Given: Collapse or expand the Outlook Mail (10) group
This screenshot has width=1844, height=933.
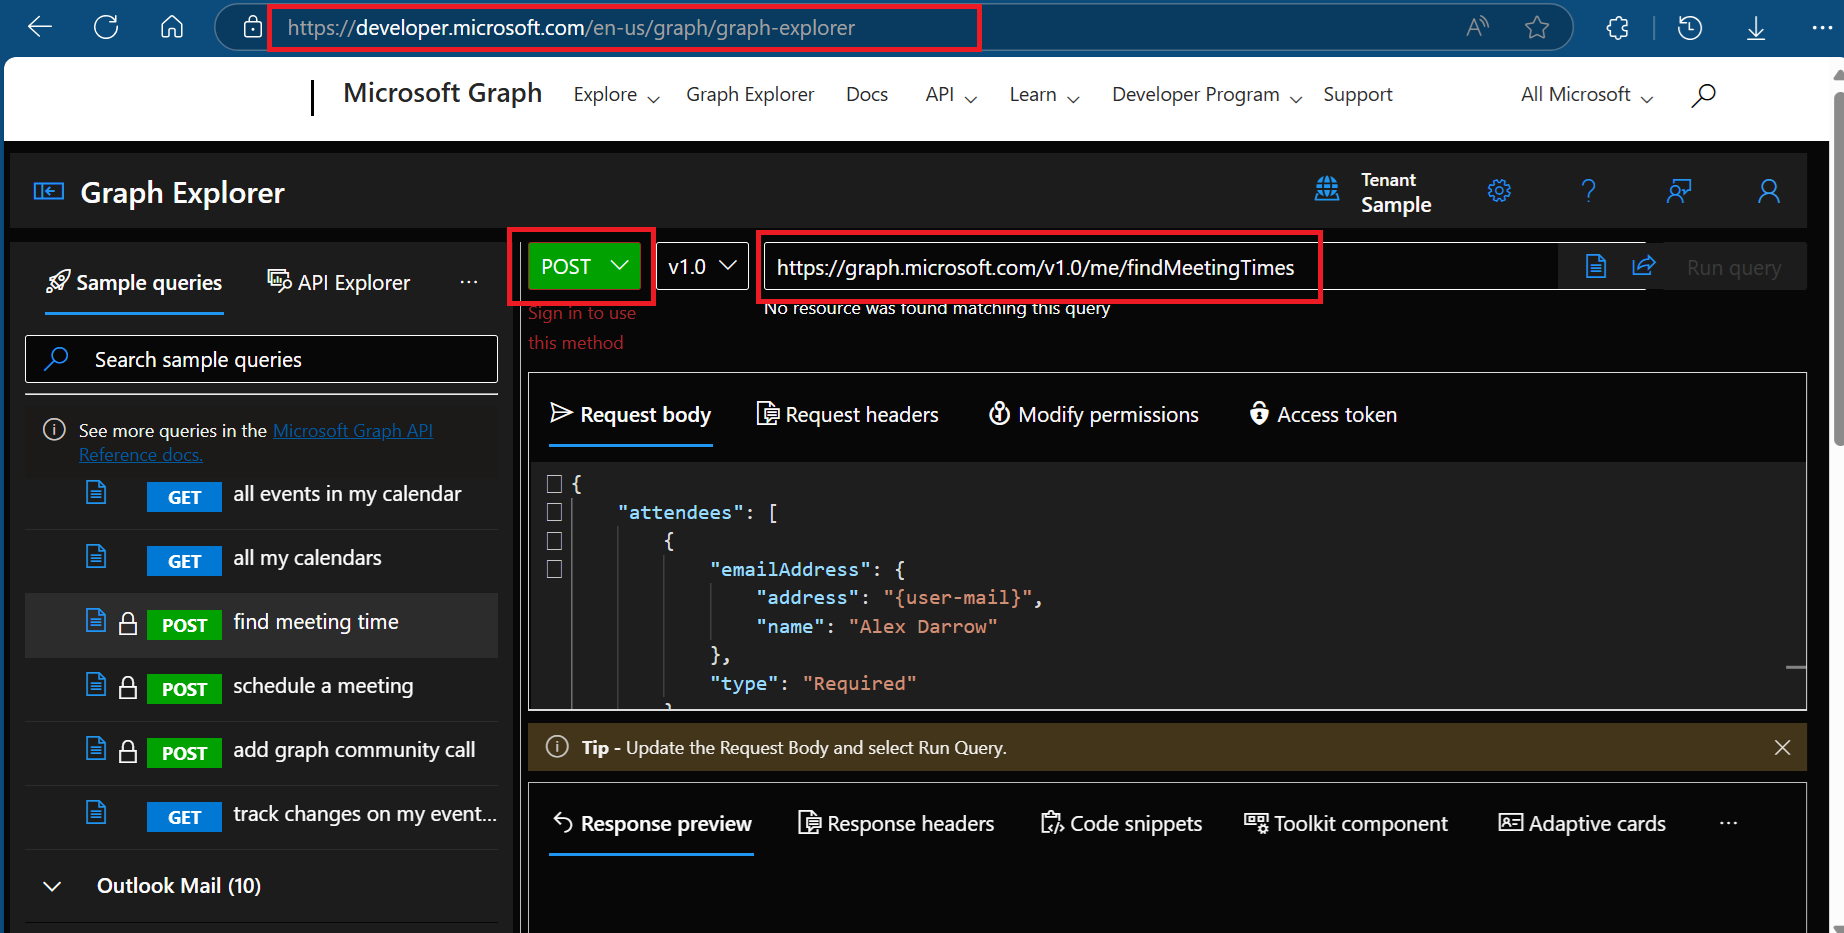Looking at the screenshot, I should [x=53, y=886].
